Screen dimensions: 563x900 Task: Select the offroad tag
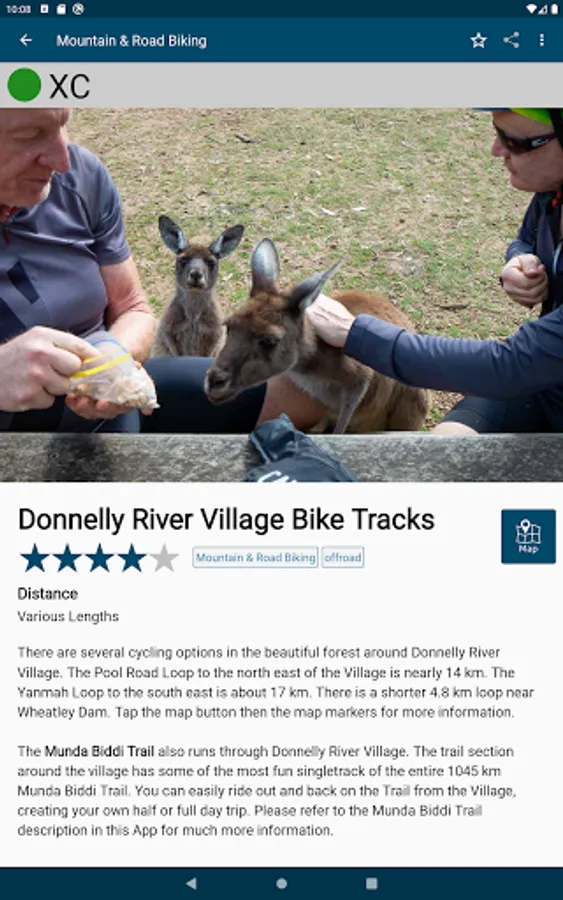(343, 557)
